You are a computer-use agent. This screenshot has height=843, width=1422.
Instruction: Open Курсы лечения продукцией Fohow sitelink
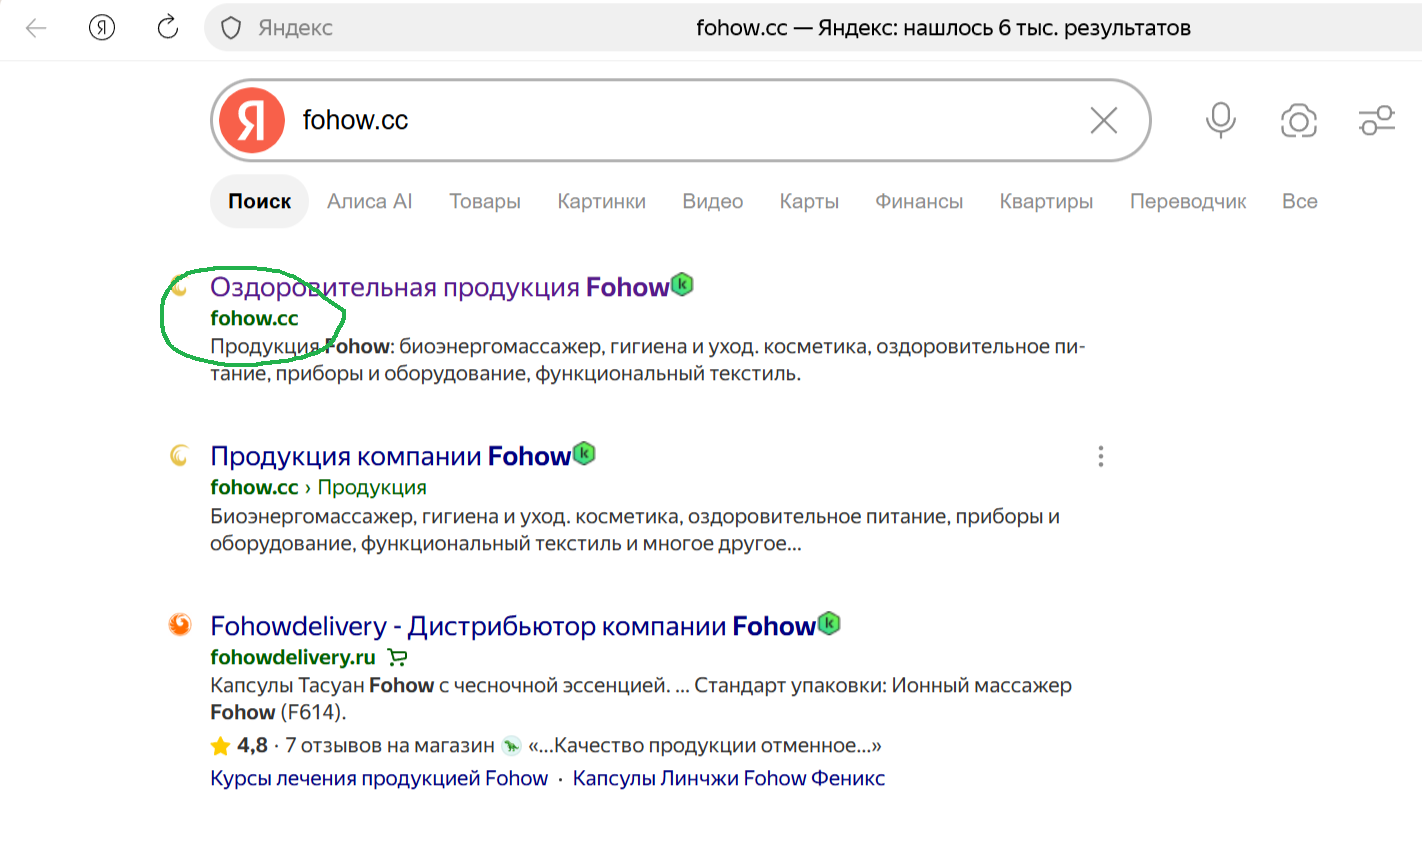(x=379, y=778)
